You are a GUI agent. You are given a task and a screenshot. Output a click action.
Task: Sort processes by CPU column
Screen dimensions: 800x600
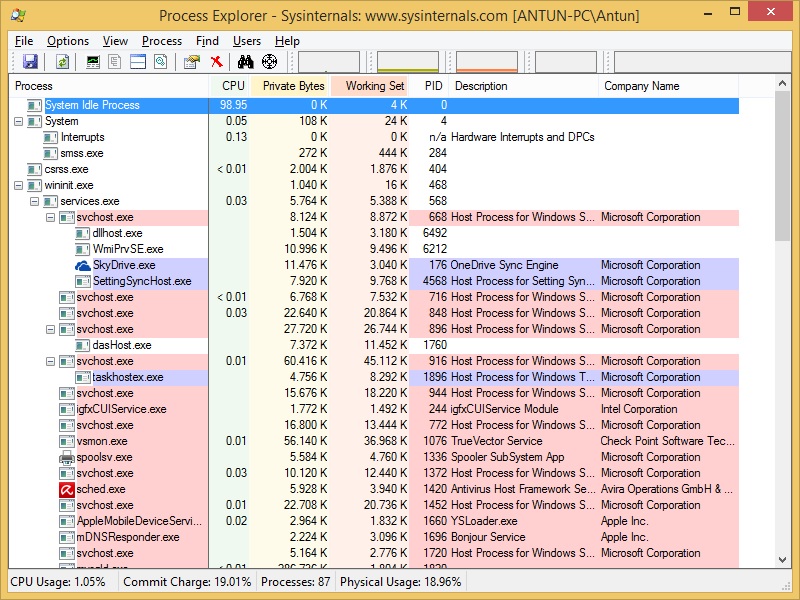pos(233,86)
